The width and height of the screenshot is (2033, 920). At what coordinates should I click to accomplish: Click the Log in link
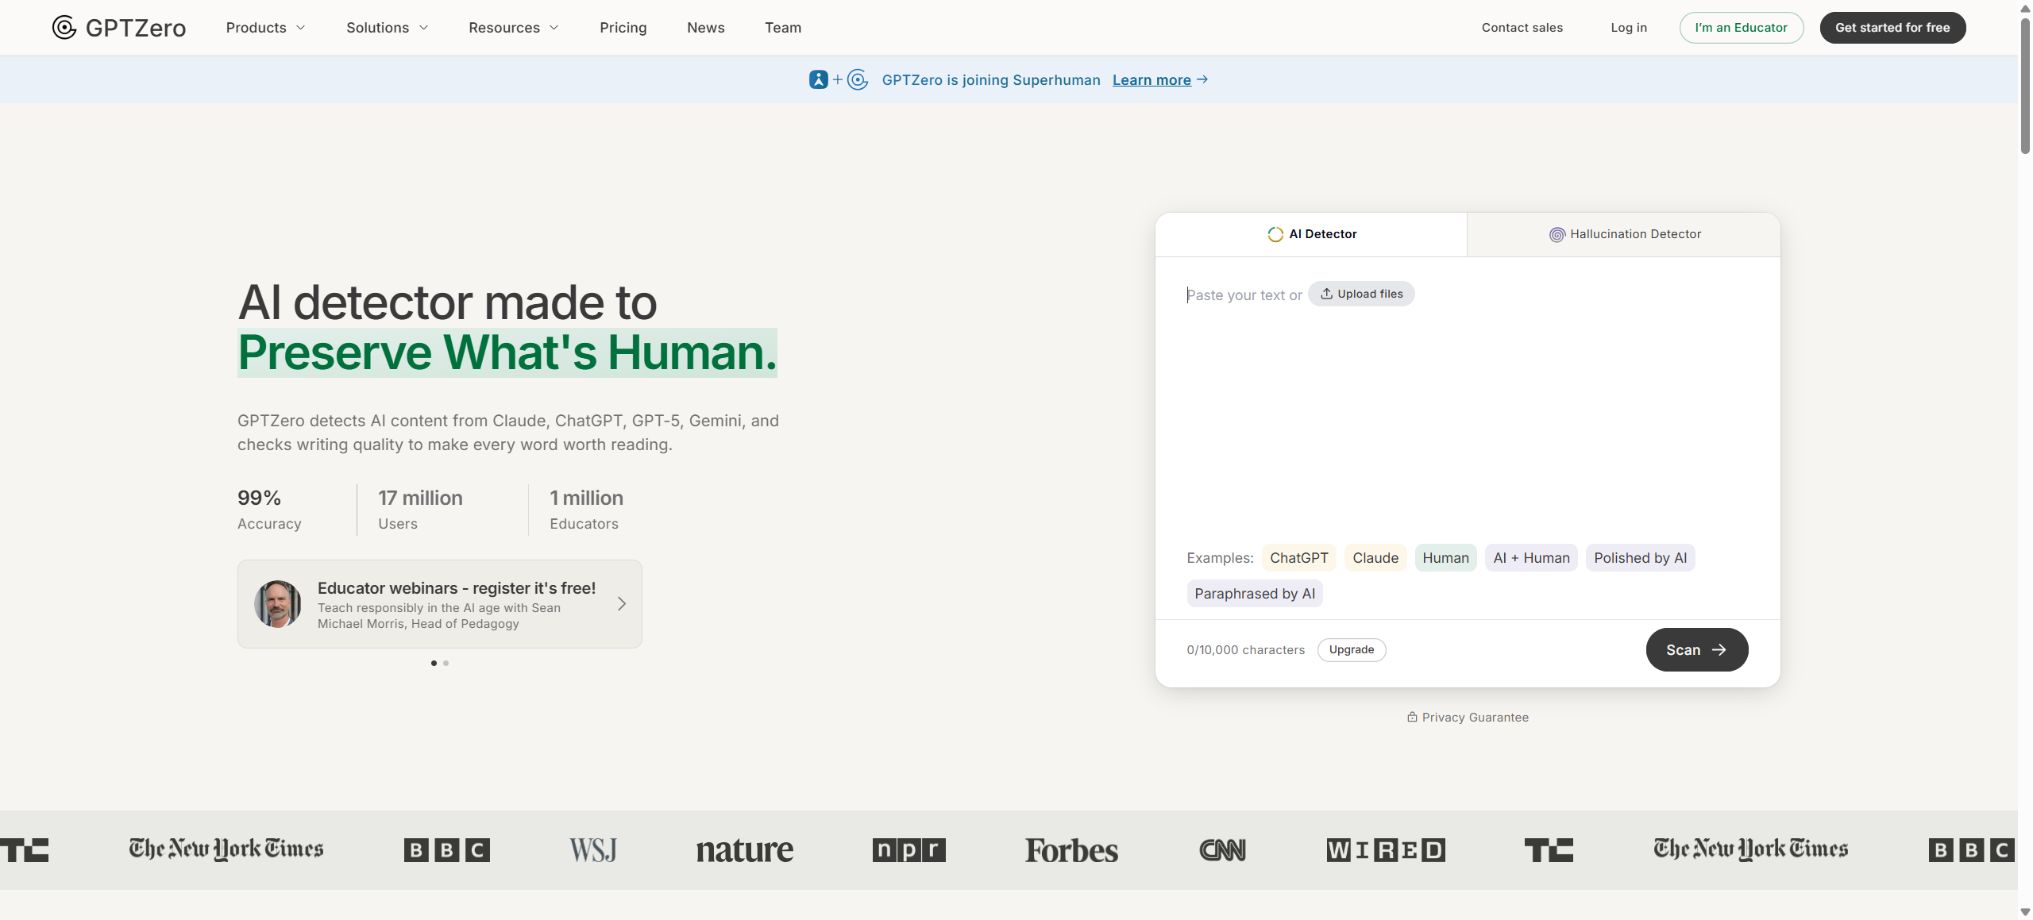[1628, 28]
